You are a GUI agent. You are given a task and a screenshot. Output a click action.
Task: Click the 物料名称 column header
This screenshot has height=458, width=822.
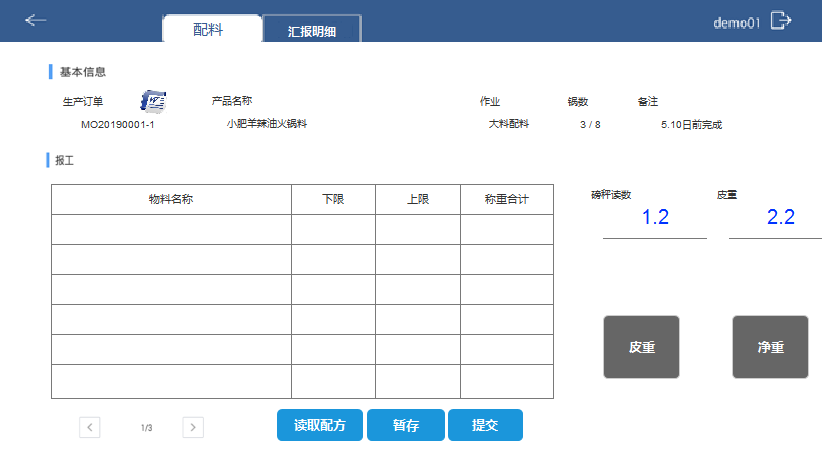point(171,200)
